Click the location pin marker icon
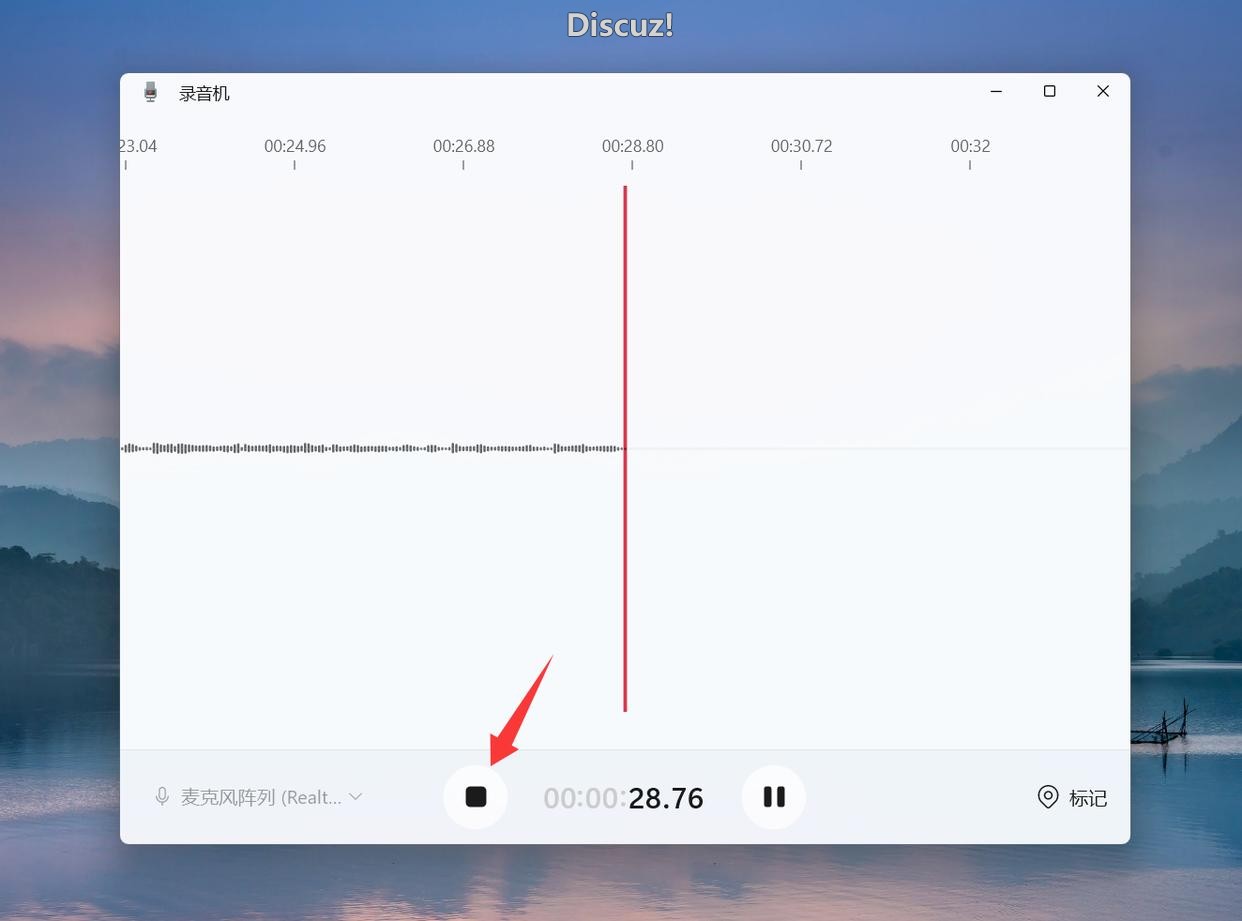Screen dimensions: 1242x921 [x=1047, y=797]
